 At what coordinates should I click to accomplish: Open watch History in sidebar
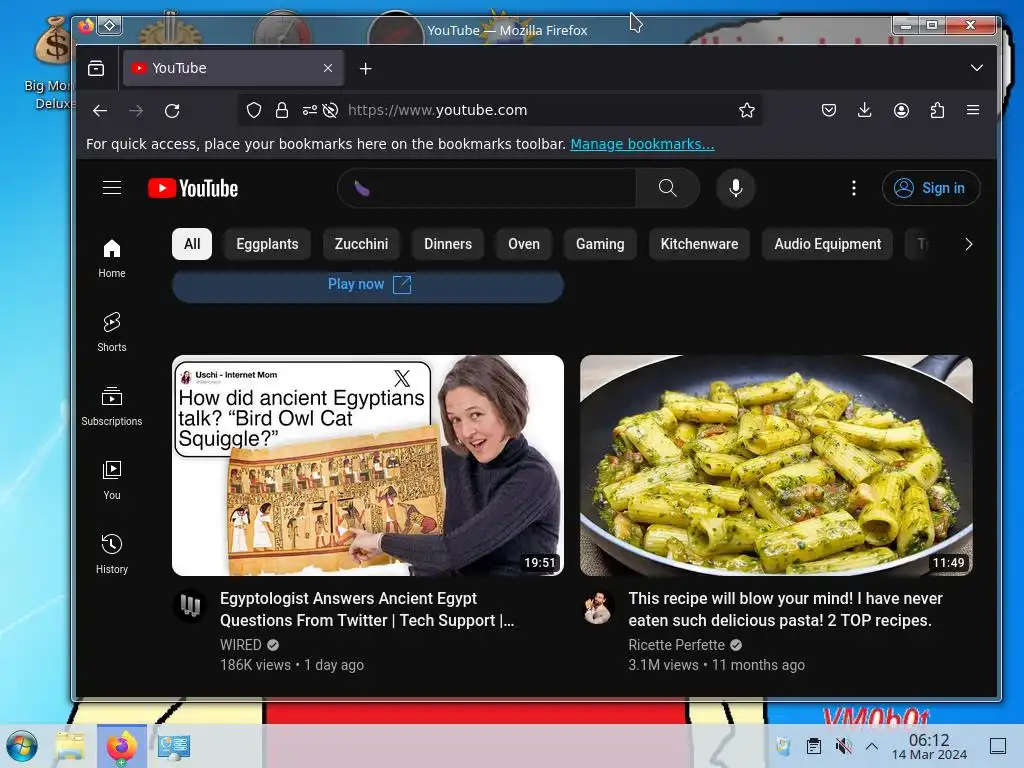112,554
